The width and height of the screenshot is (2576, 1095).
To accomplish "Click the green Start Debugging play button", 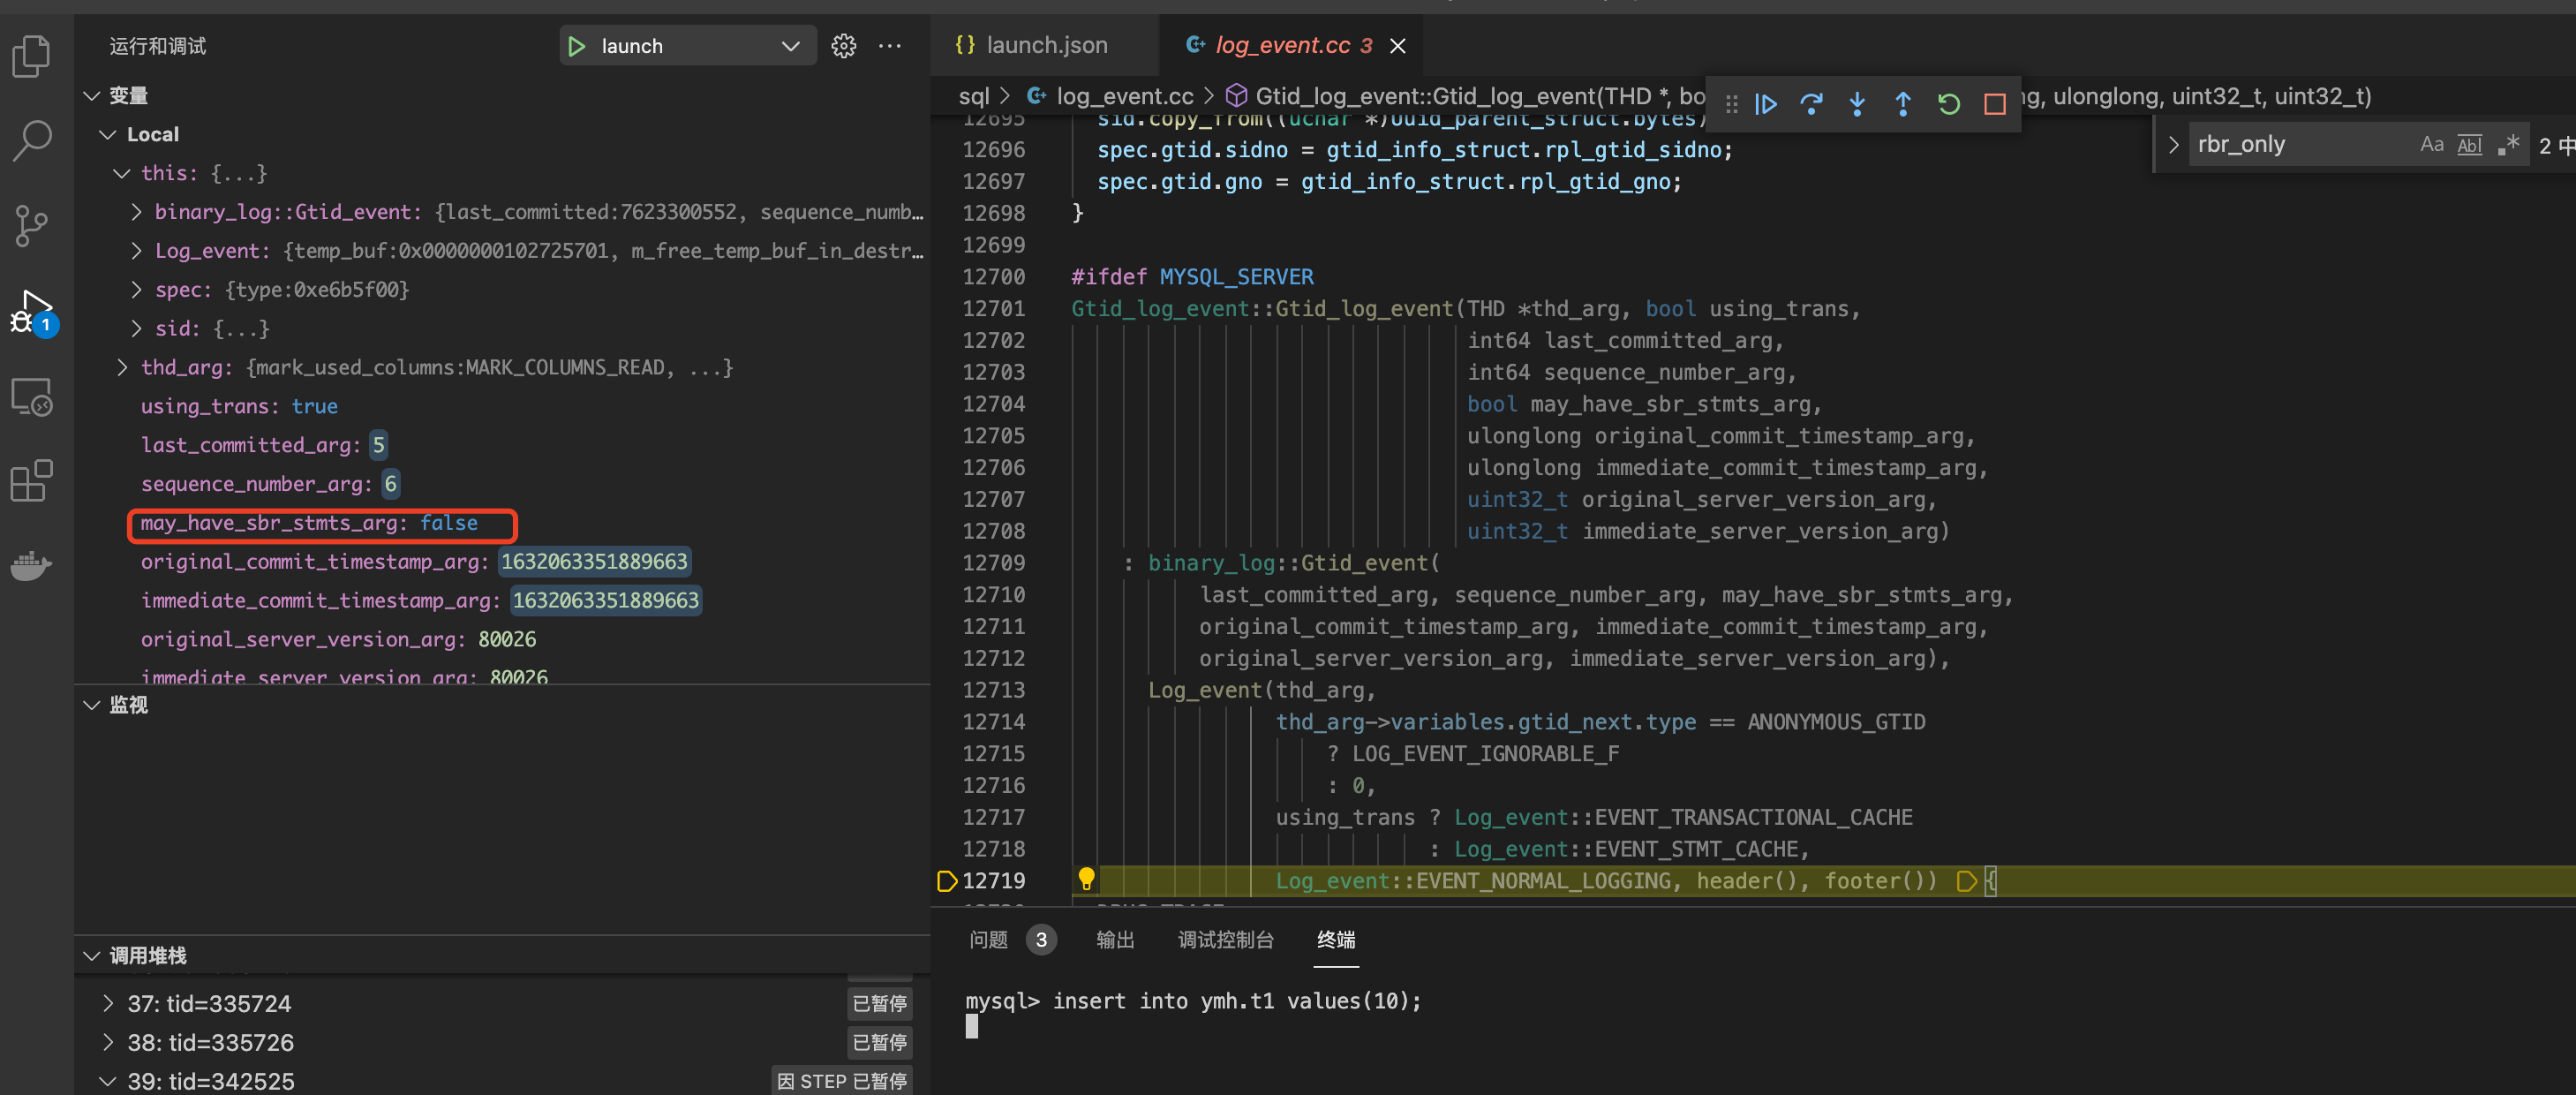I will pos(577,46).
